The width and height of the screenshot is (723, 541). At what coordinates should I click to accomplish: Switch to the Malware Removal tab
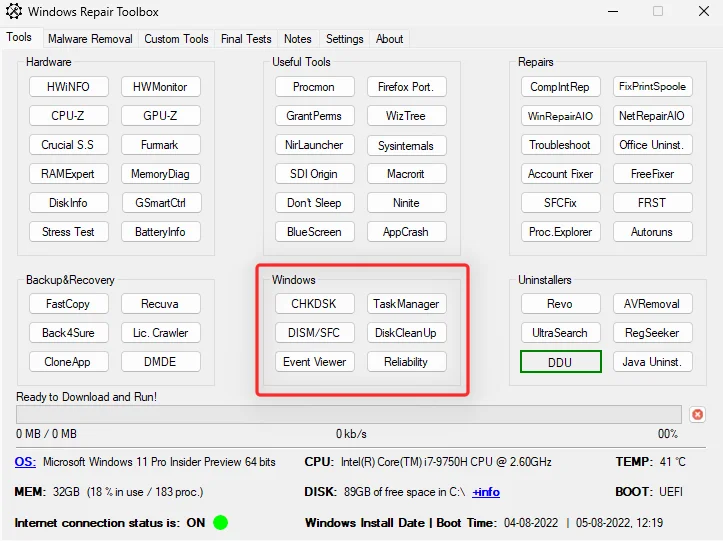coord(90,39)
